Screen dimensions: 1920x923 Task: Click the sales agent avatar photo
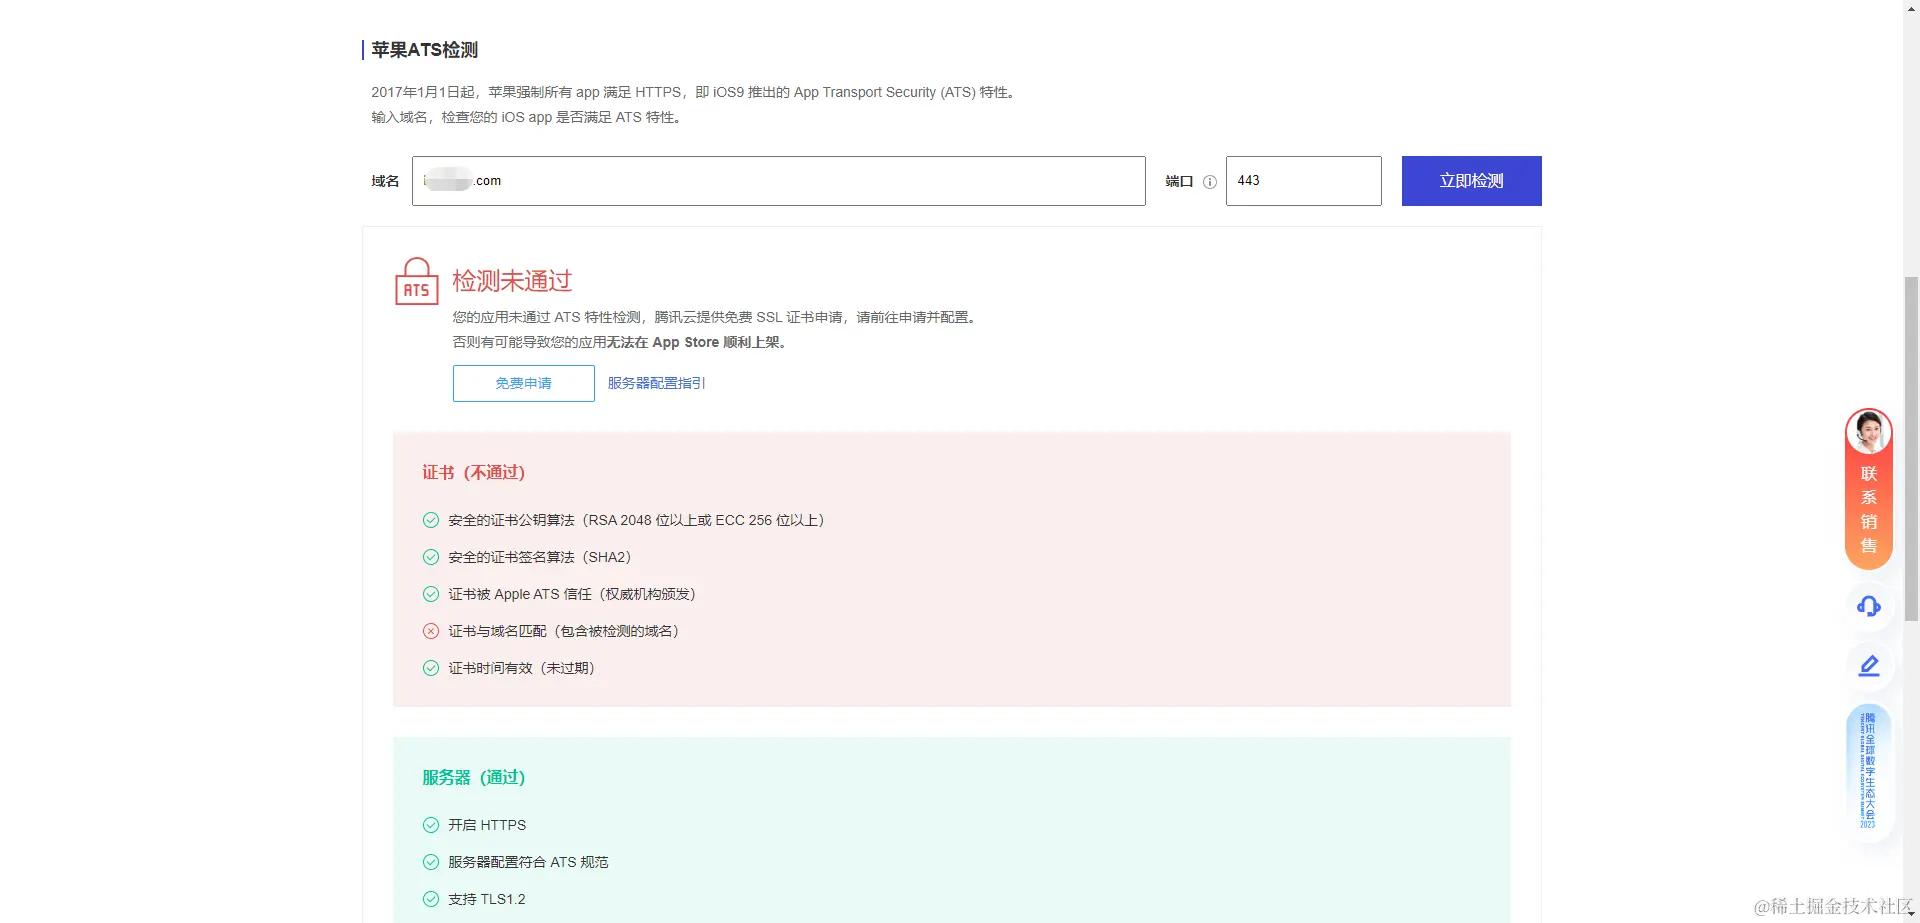click(x=1868, y=432)
